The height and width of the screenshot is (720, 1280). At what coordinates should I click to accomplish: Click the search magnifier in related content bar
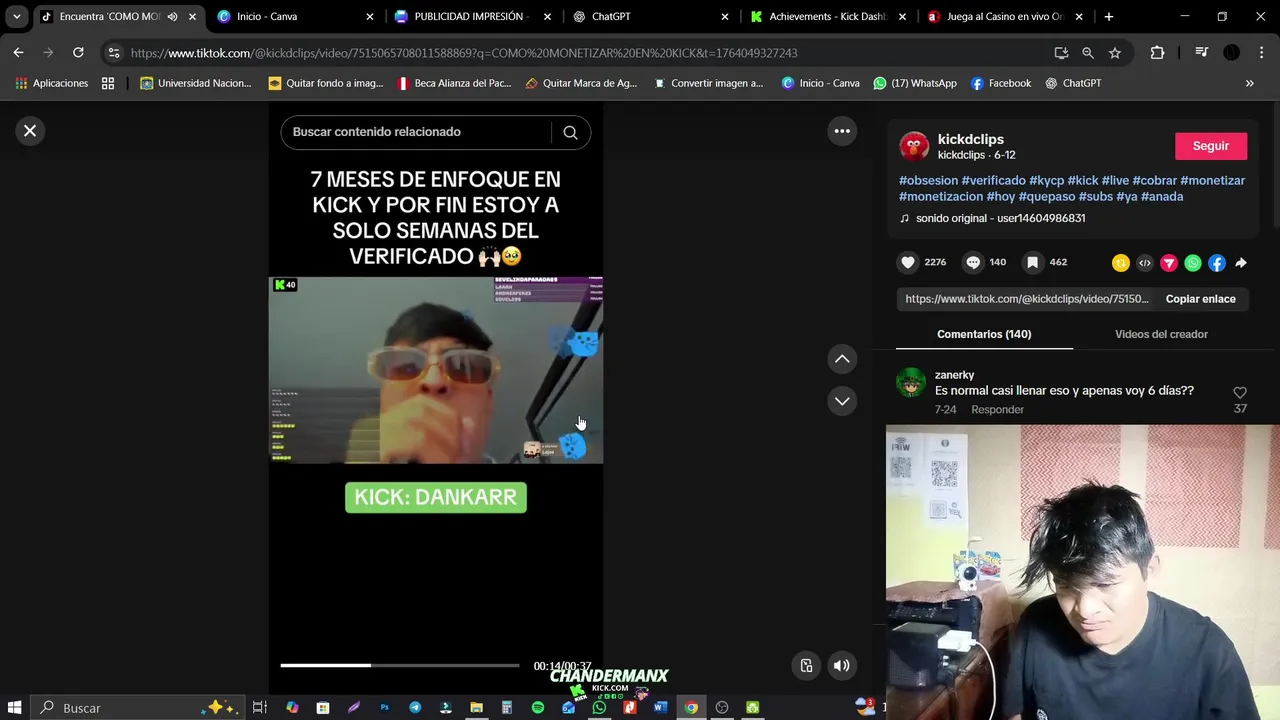point(570,132)
